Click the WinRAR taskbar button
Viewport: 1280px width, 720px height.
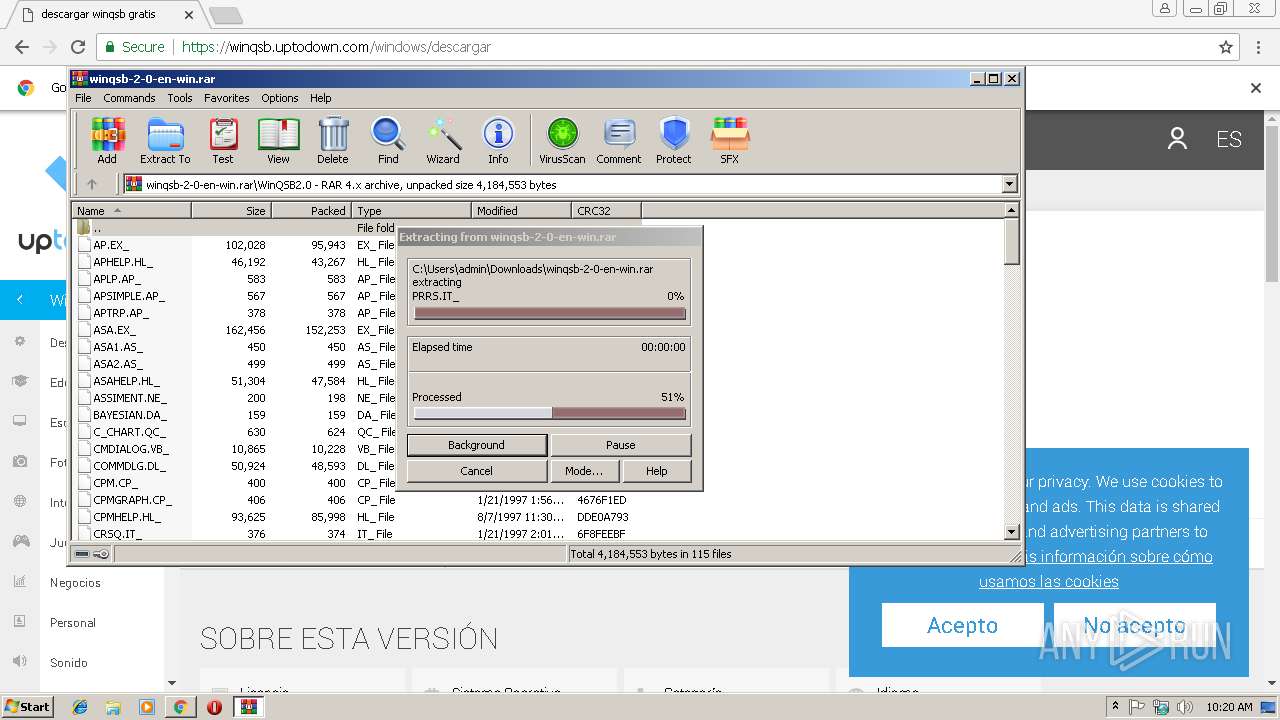(249, 707)
